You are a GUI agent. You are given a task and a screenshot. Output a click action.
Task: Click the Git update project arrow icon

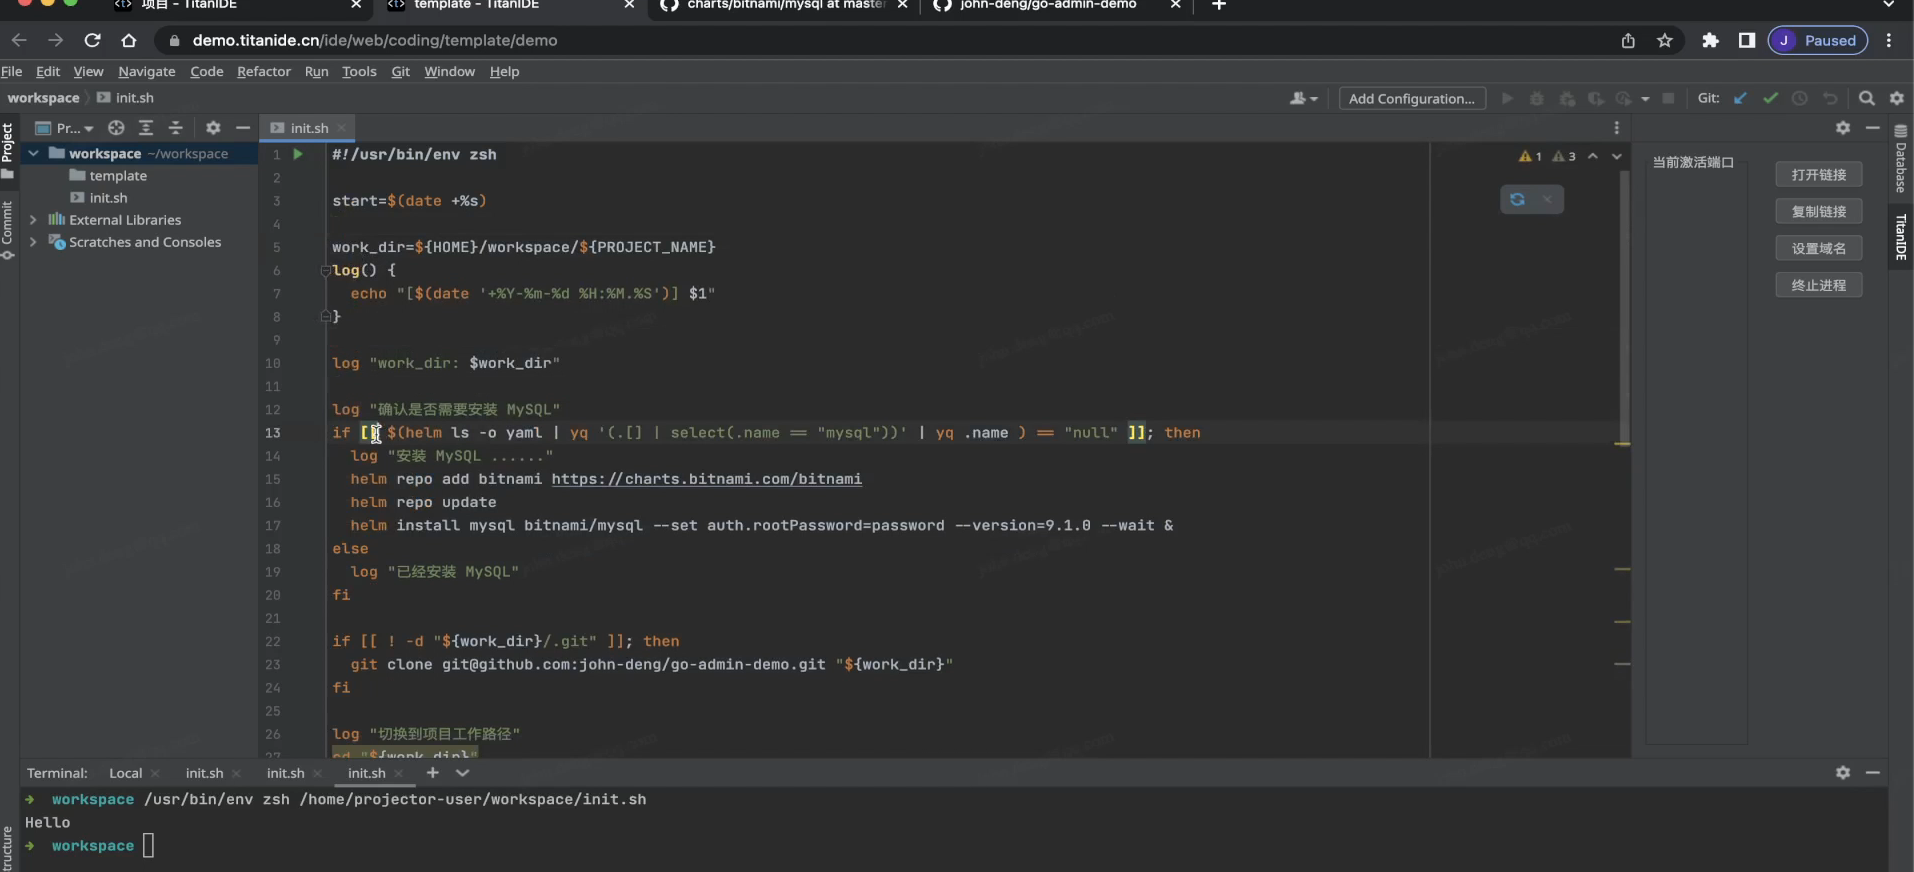coord(1740,98)
